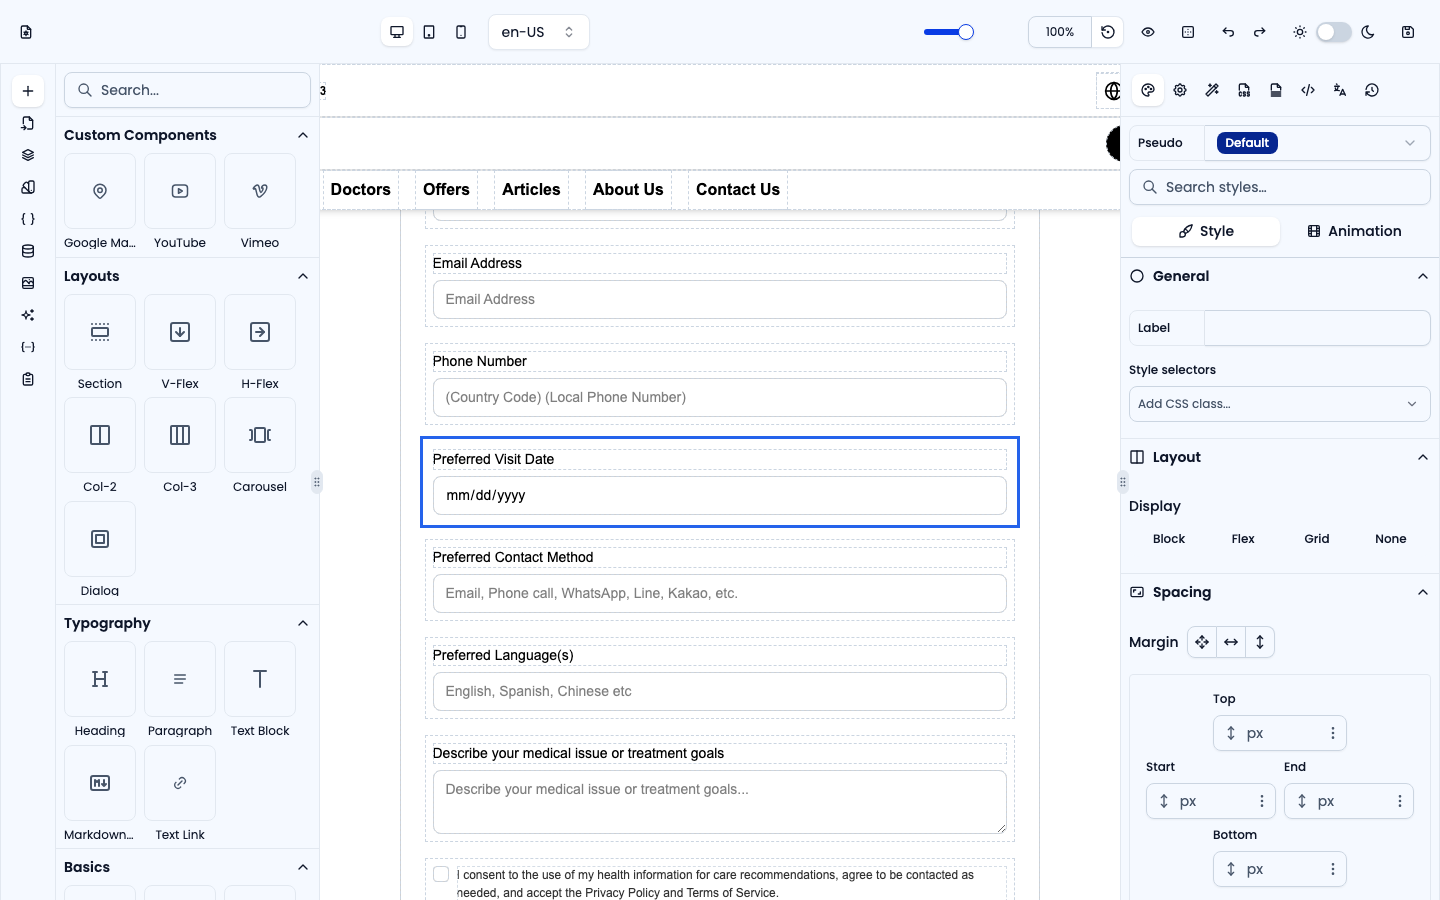Add the Vimeo component
This screenshot has height=900, width=1440.
(260, 201)
